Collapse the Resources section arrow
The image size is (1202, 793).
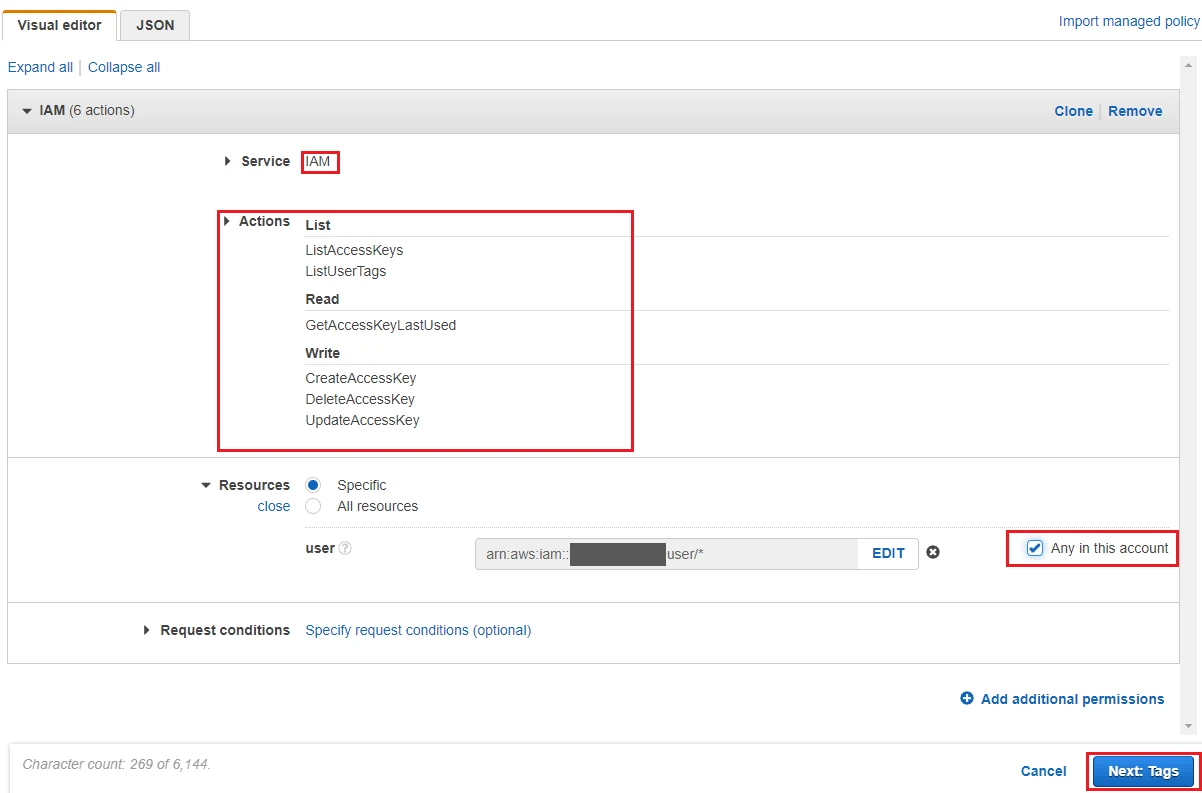[x=206, y=485]
